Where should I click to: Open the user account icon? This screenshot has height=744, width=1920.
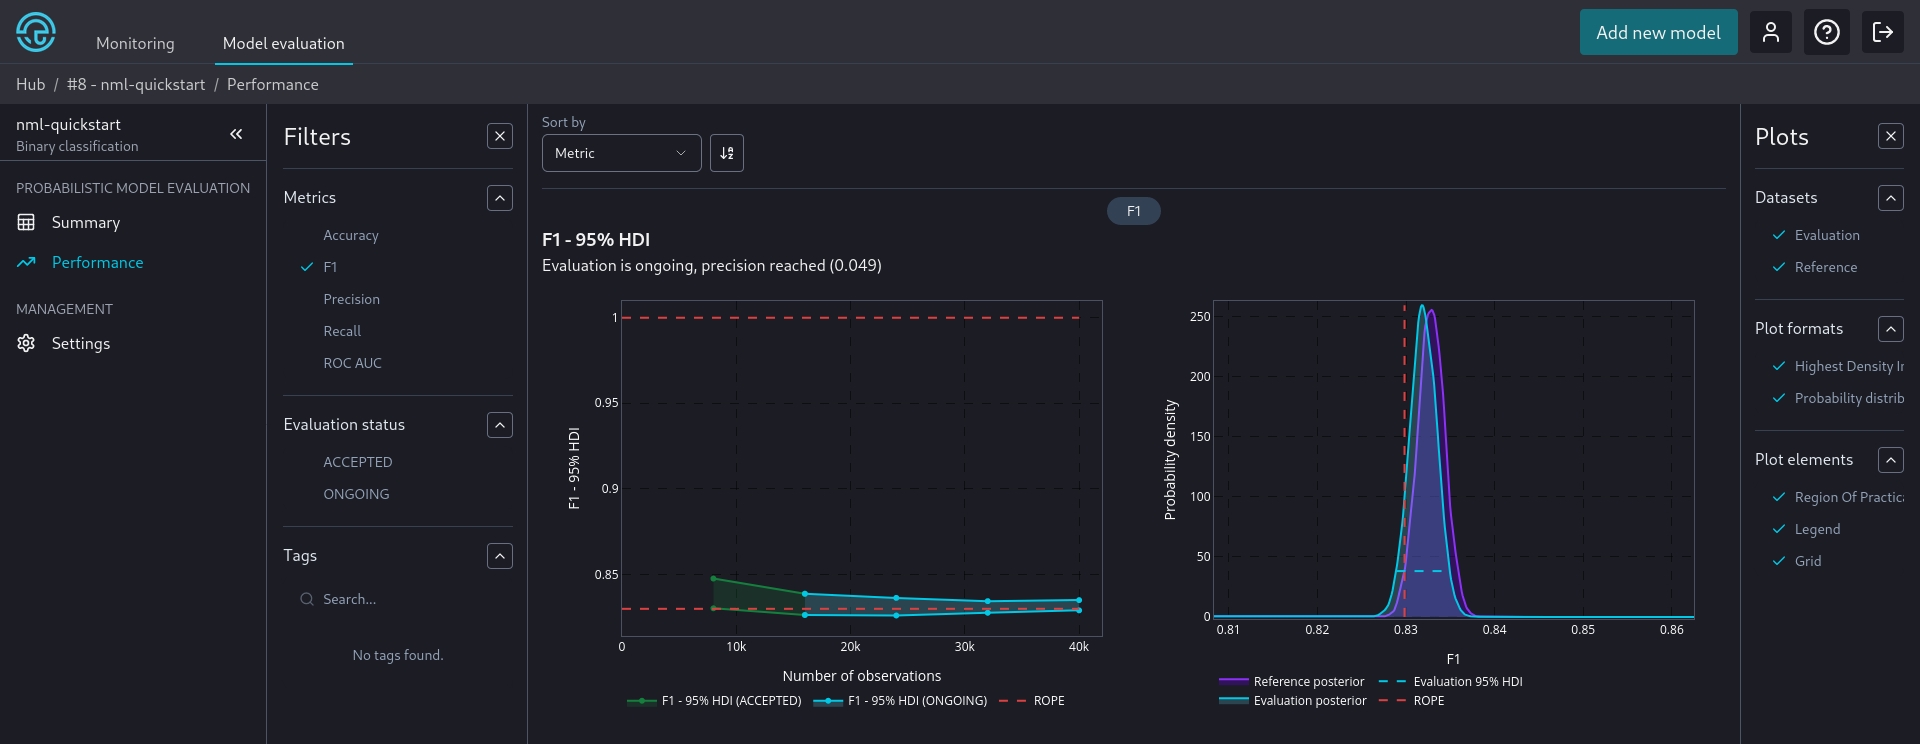click(x=1770, y=32)
